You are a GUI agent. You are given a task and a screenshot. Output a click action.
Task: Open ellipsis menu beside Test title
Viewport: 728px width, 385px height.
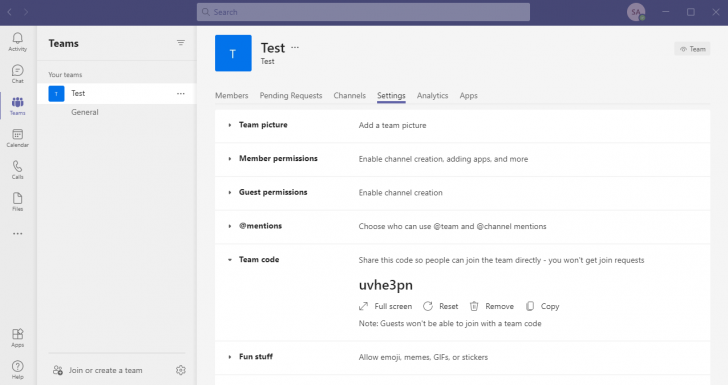(295, 47)
